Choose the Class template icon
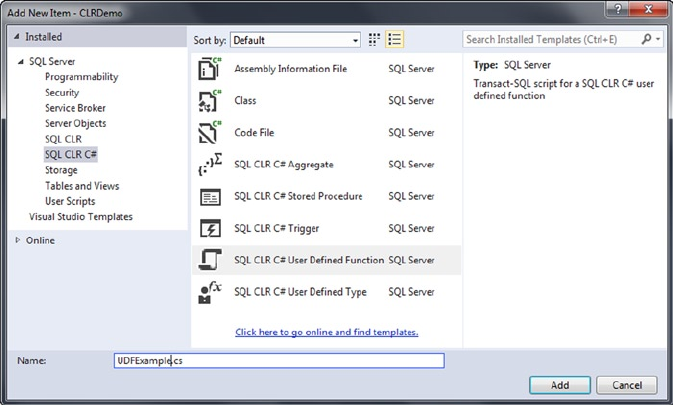 click(x=210, y=101)
